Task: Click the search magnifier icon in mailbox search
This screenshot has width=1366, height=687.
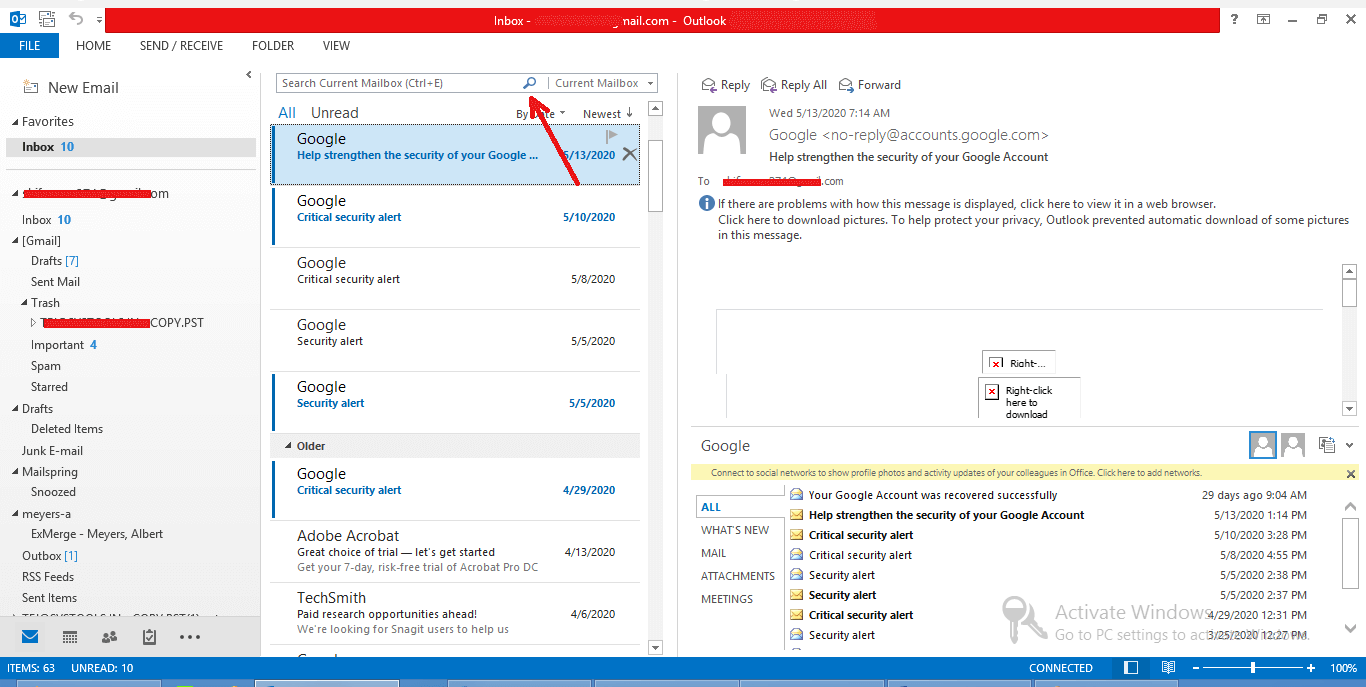Action: [x=530, y=83]
